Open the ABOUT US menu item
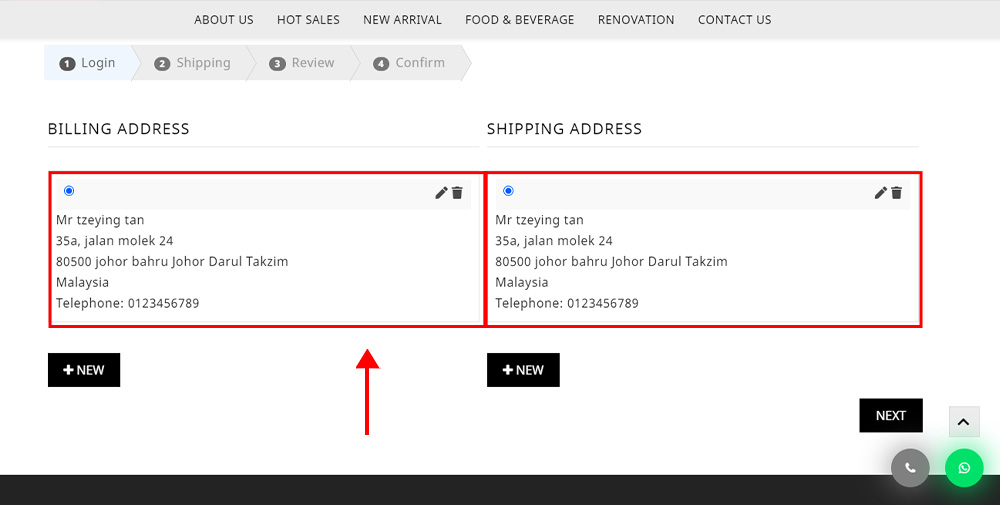This screenshot has width=1000, height=505. coord(224,20)
